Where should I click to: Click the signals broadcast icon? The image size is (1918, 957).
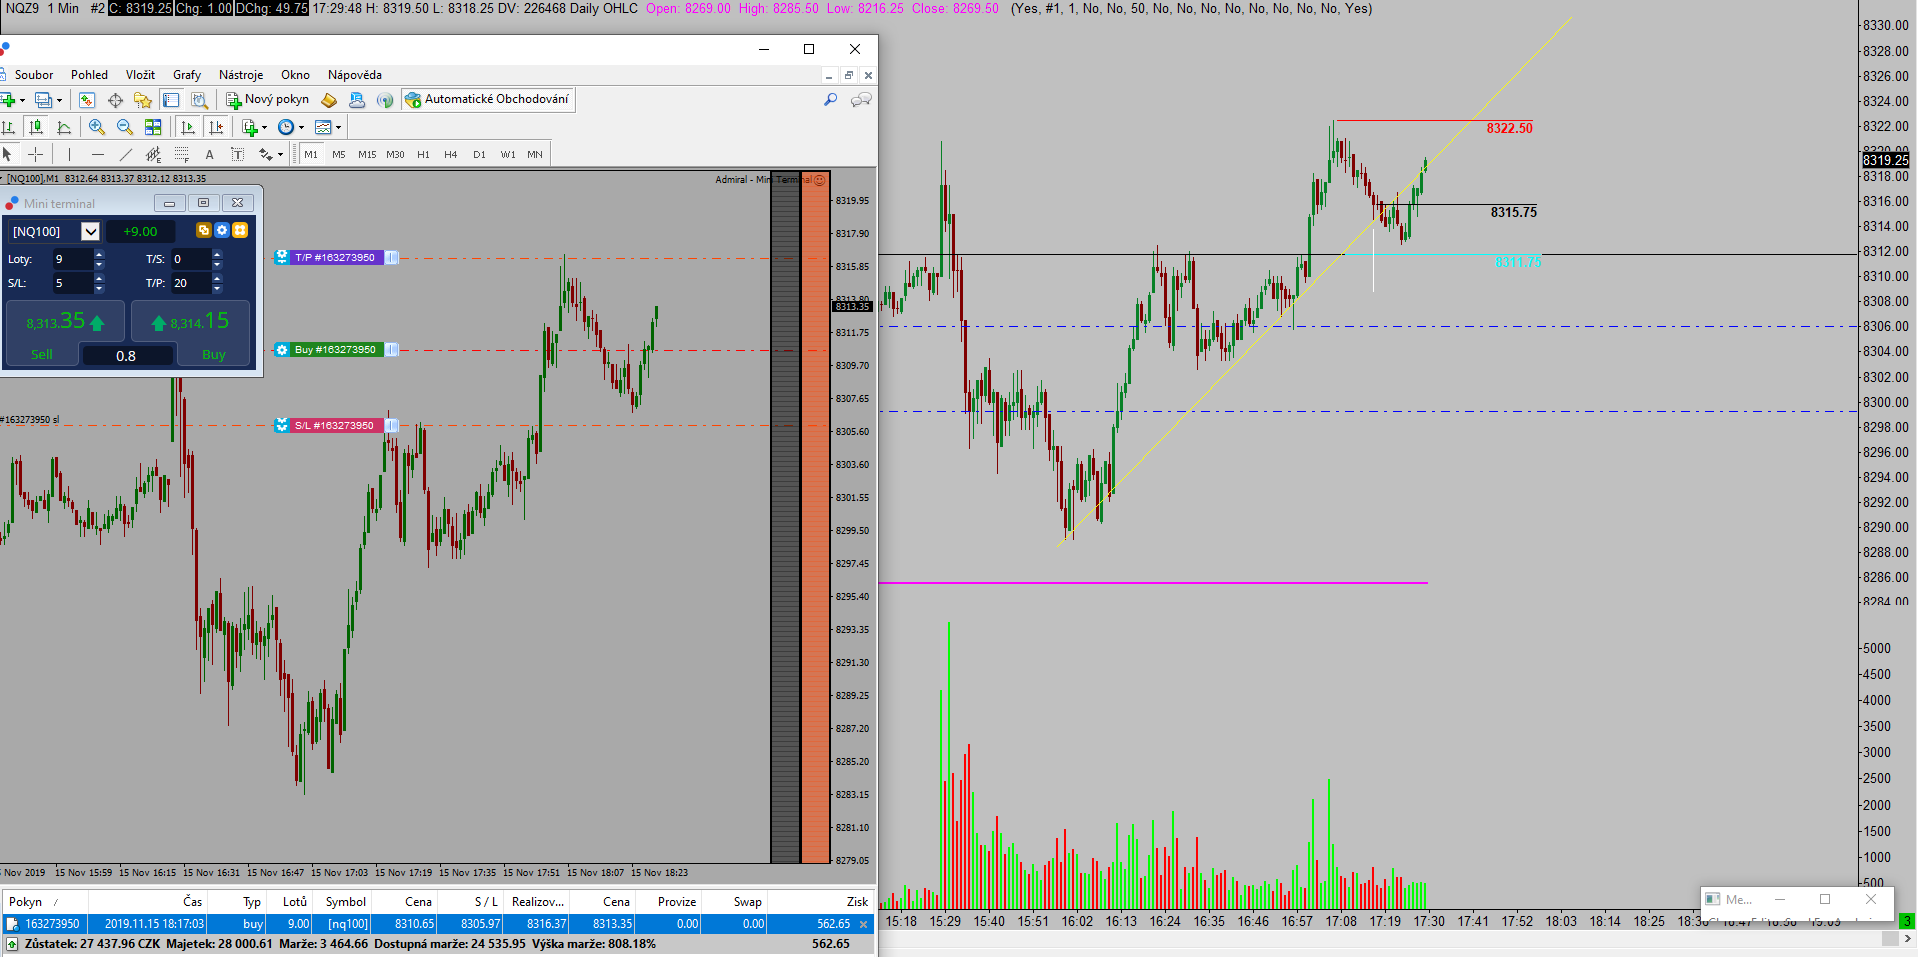pyautogui.click(x=385, y=100)
